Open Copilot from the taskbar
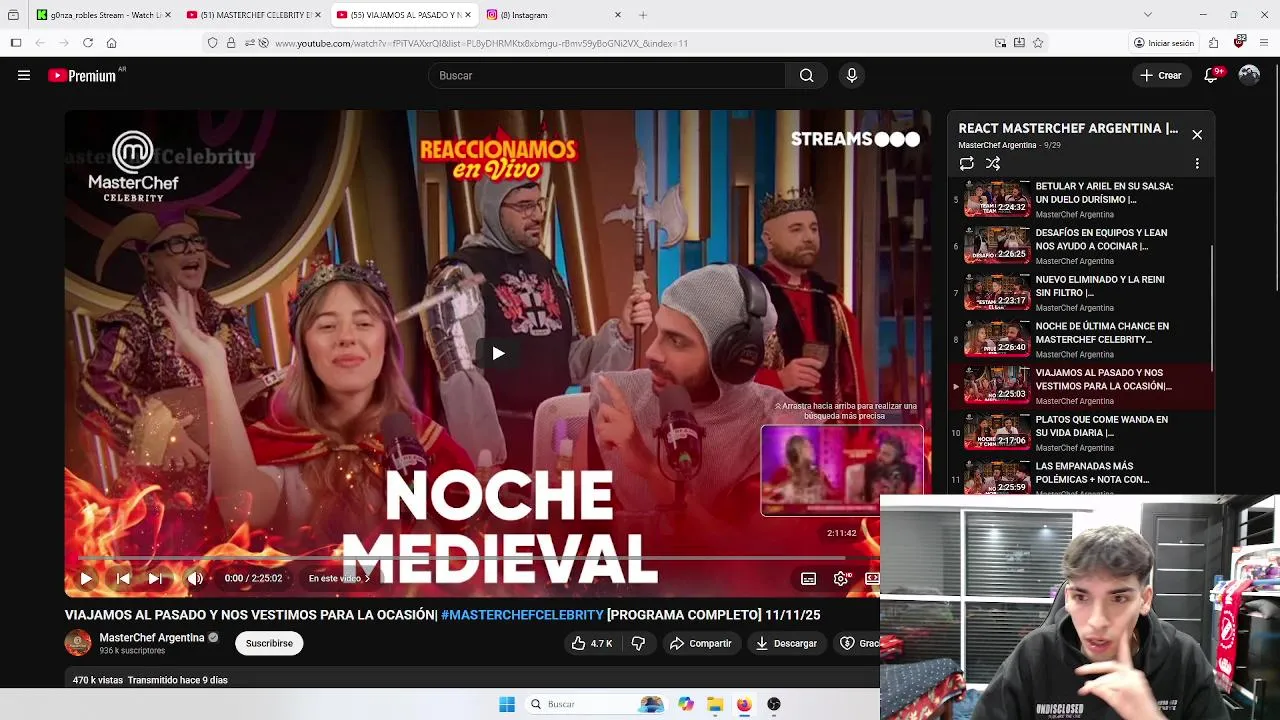This screenshot has height=720, width=1280. pyautogui.click(x=686, y=704)
